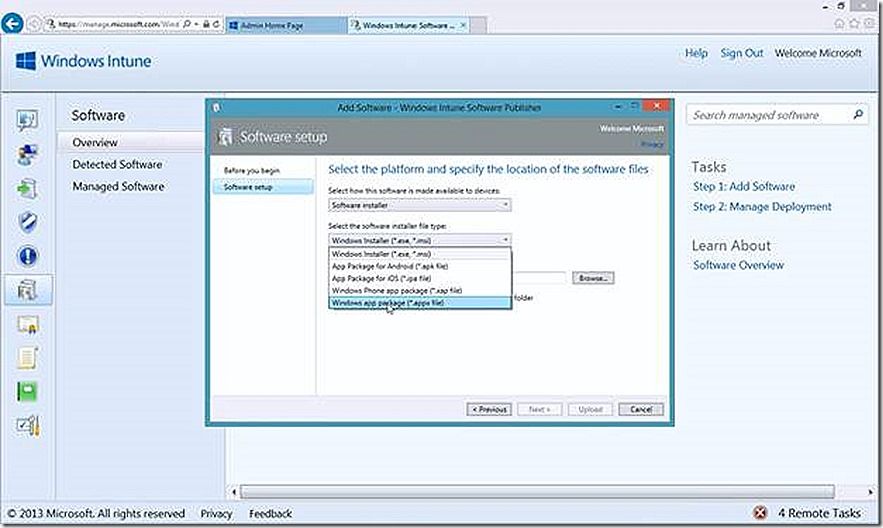Screen dimensions: 883x528
Task: Open Managed Software navigation item
Action: point(118,186)
